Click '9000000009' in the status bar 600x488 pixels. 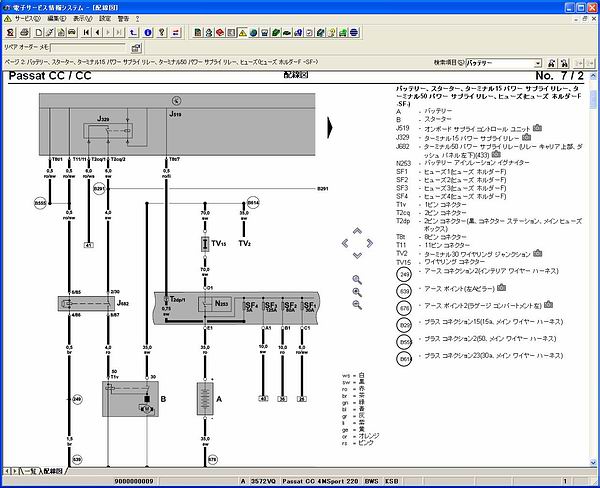click(x=134, y=481)
